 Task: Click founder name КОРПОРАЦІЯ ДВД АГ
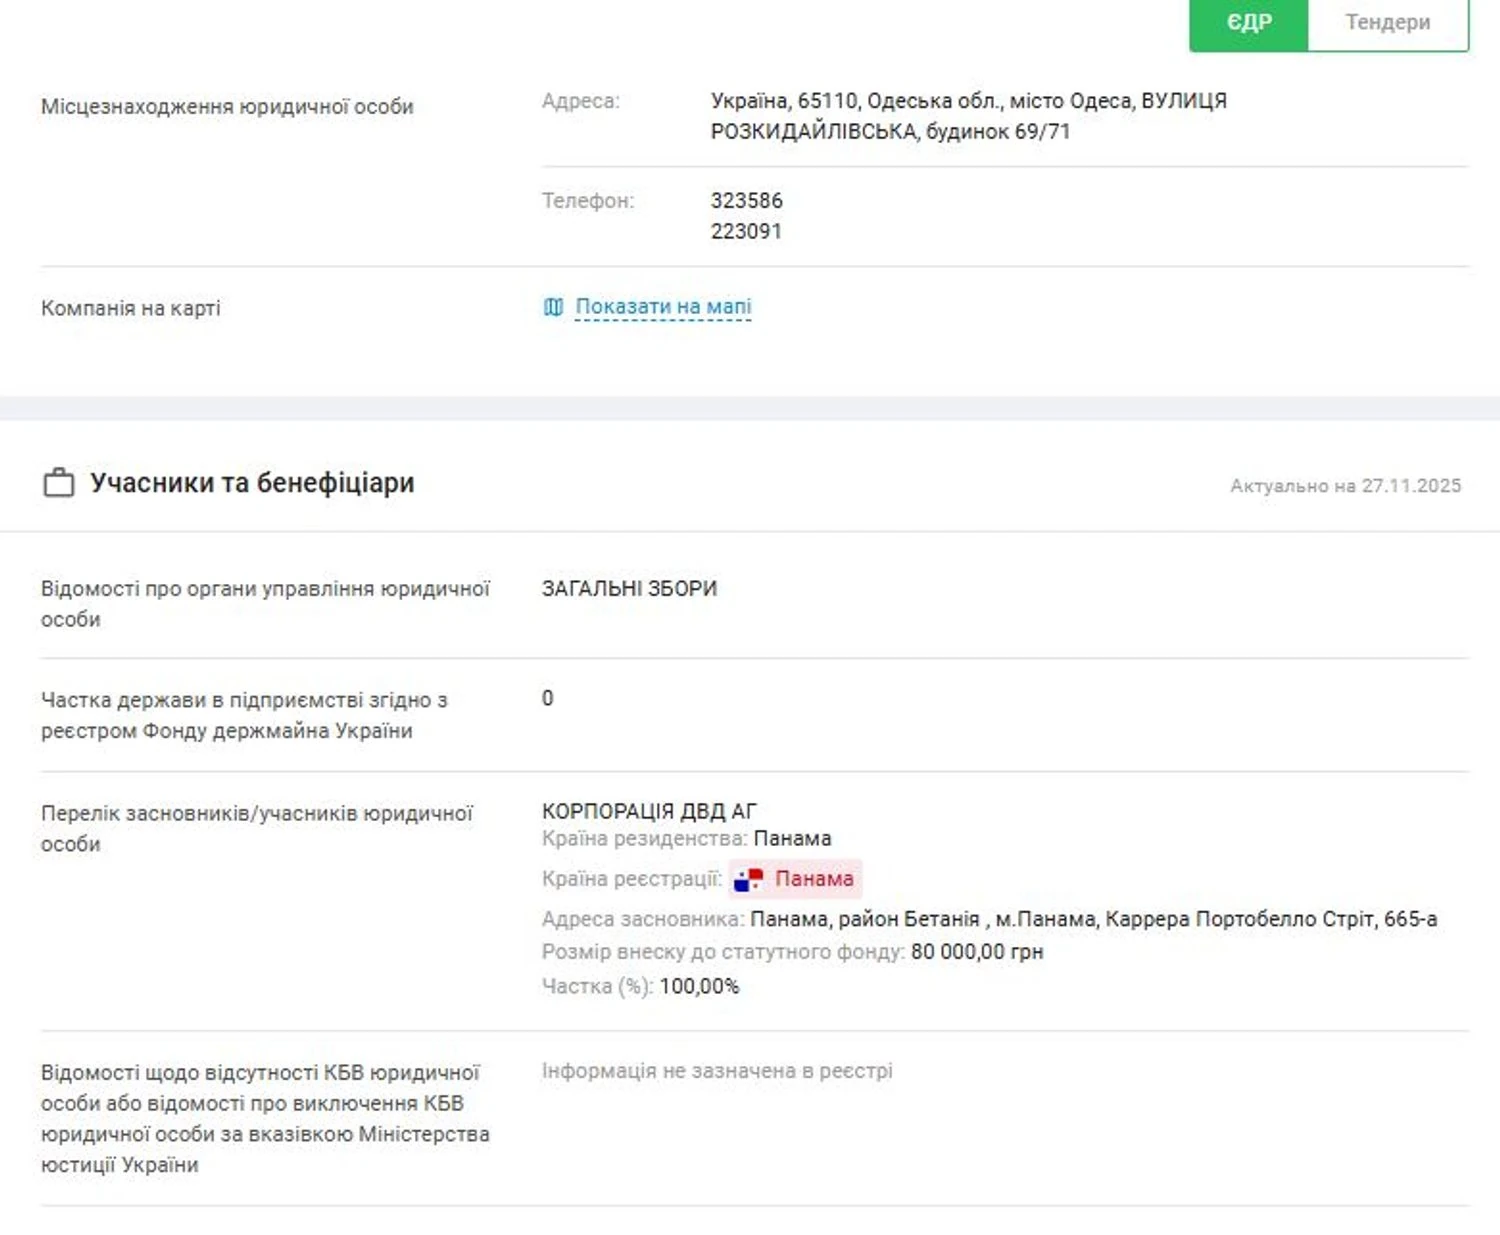pos(649,811)
